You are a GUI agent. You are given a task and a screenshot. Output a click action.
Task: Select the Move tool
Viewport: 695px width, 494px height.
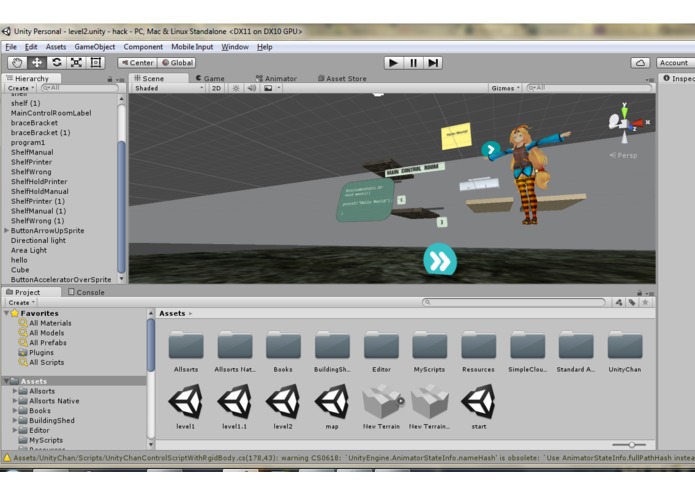(37, 63)
